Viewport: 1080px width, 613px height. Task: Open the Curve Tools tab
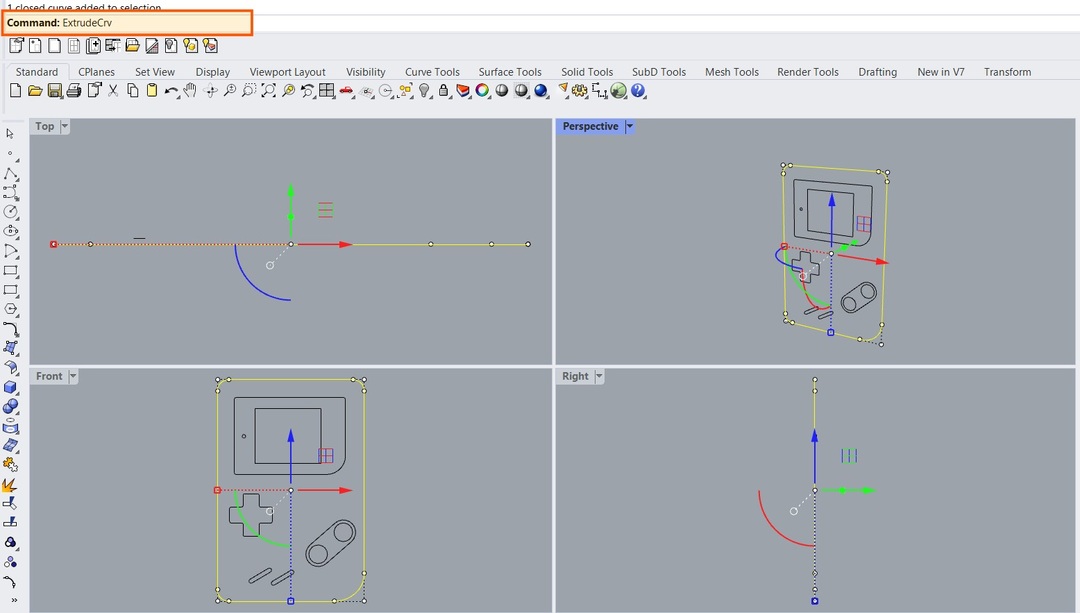(x=432, y=72)
